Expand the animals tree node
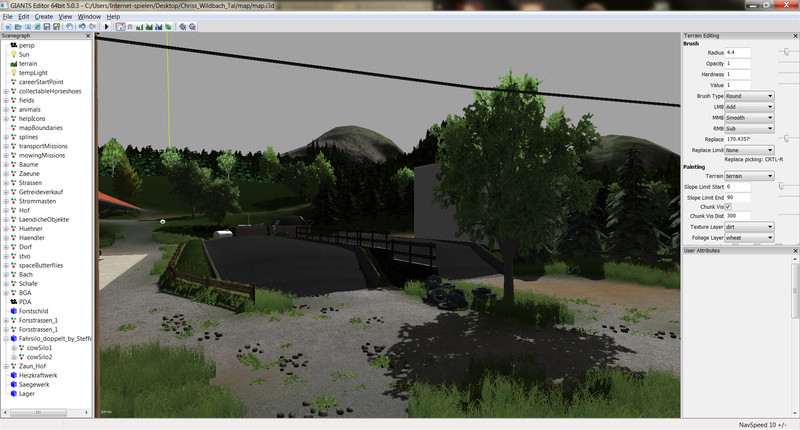800x430 pixels. pyautogui.click(x=6, y=110)
